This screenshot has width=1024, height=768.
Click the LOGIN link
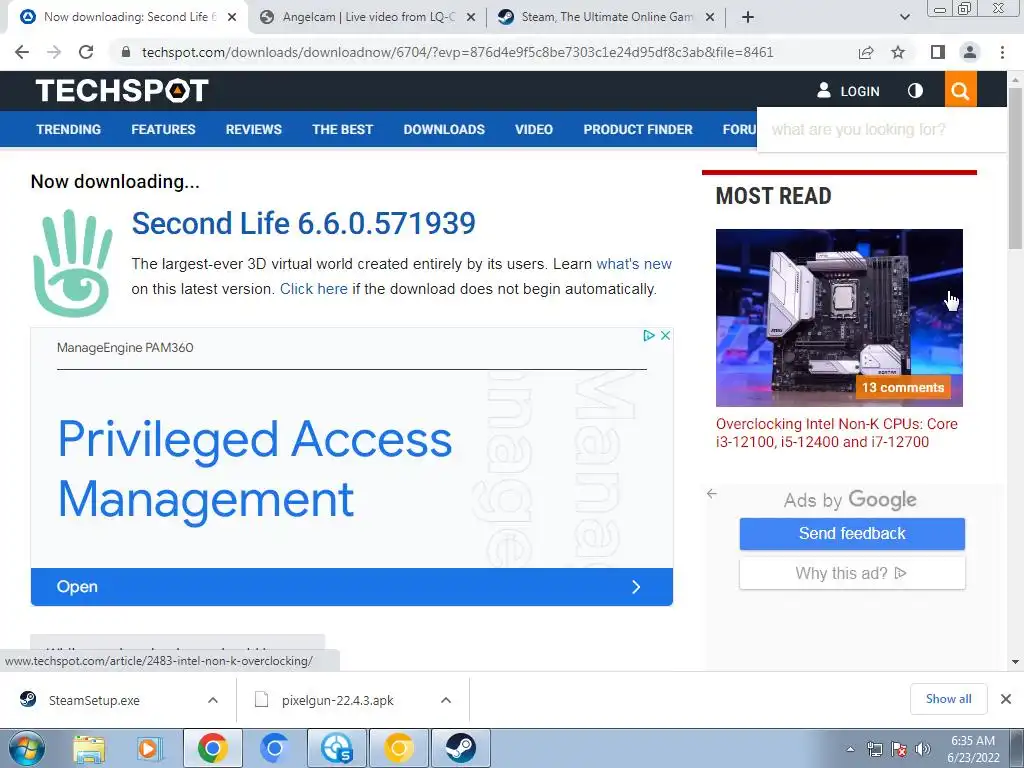[x=848, y=91]
